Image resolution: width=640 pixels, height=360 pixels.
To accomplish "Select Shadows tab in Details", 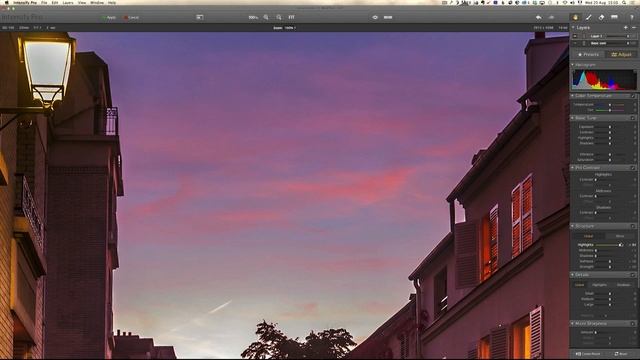I will coord(623,285).
